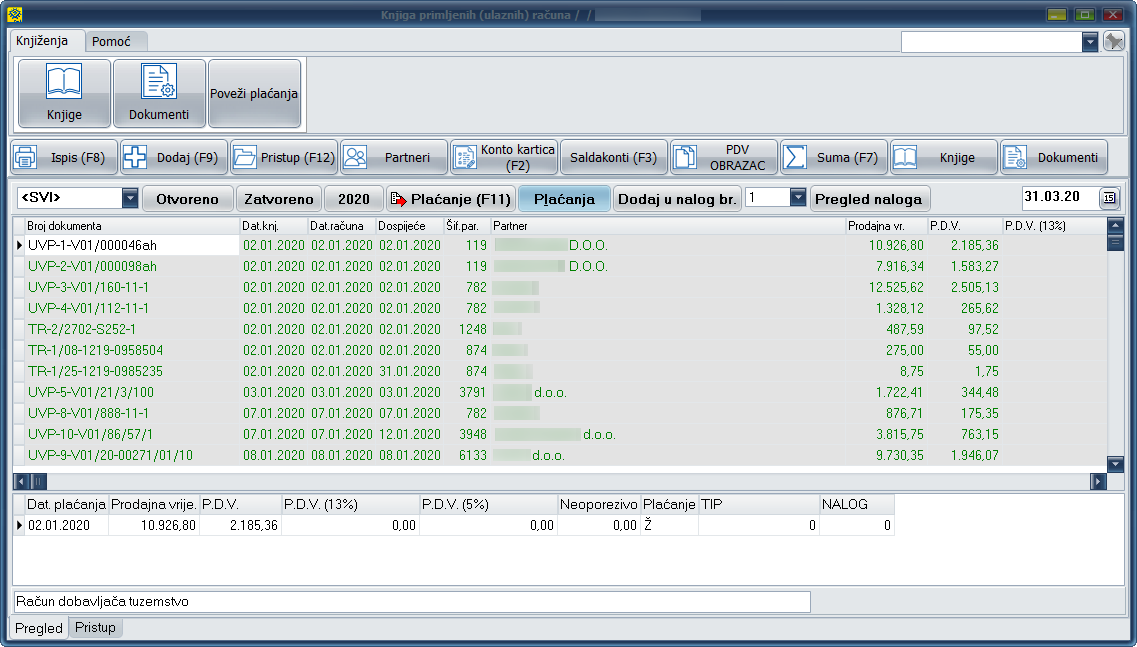The width and height of the screenshot is (1137, 647).
Task: Click the calendar icon beside the date
Action: point(1109,198)
